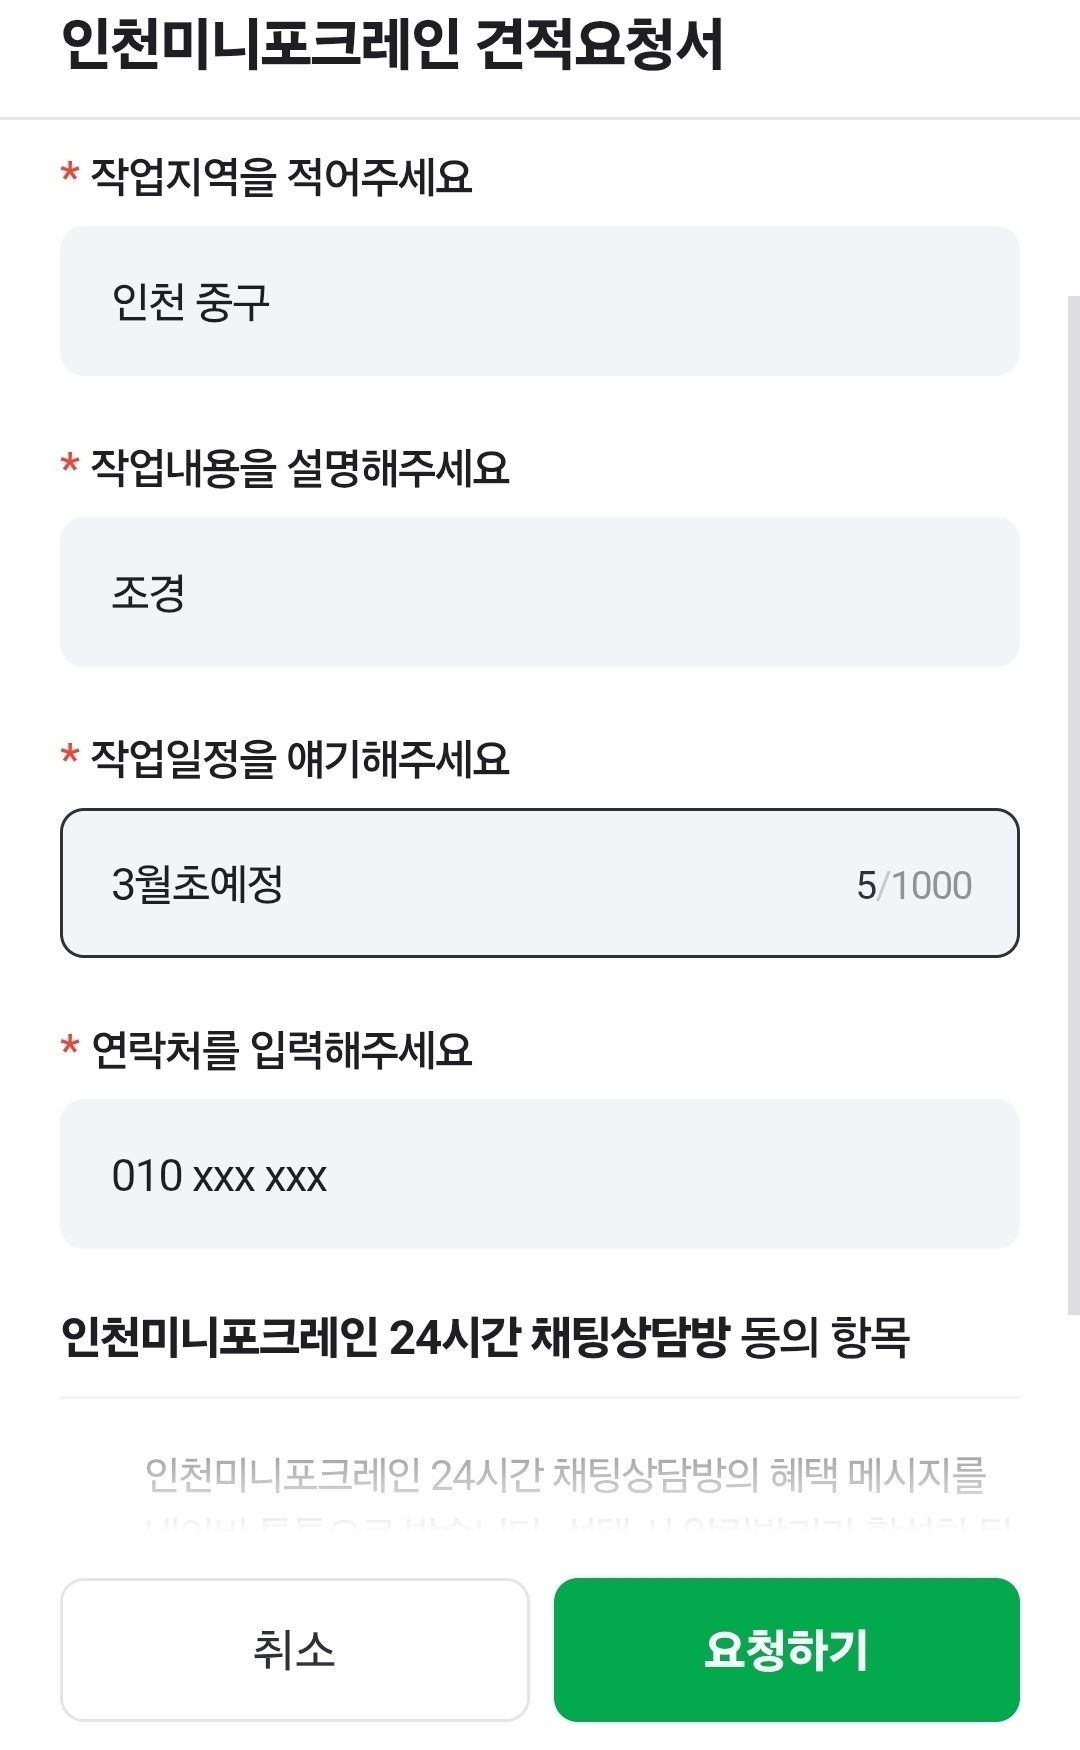Click the 작업내용을 설명해주세요 label
This screenshot has height=1750, width=1080.
tap(300, 468)
